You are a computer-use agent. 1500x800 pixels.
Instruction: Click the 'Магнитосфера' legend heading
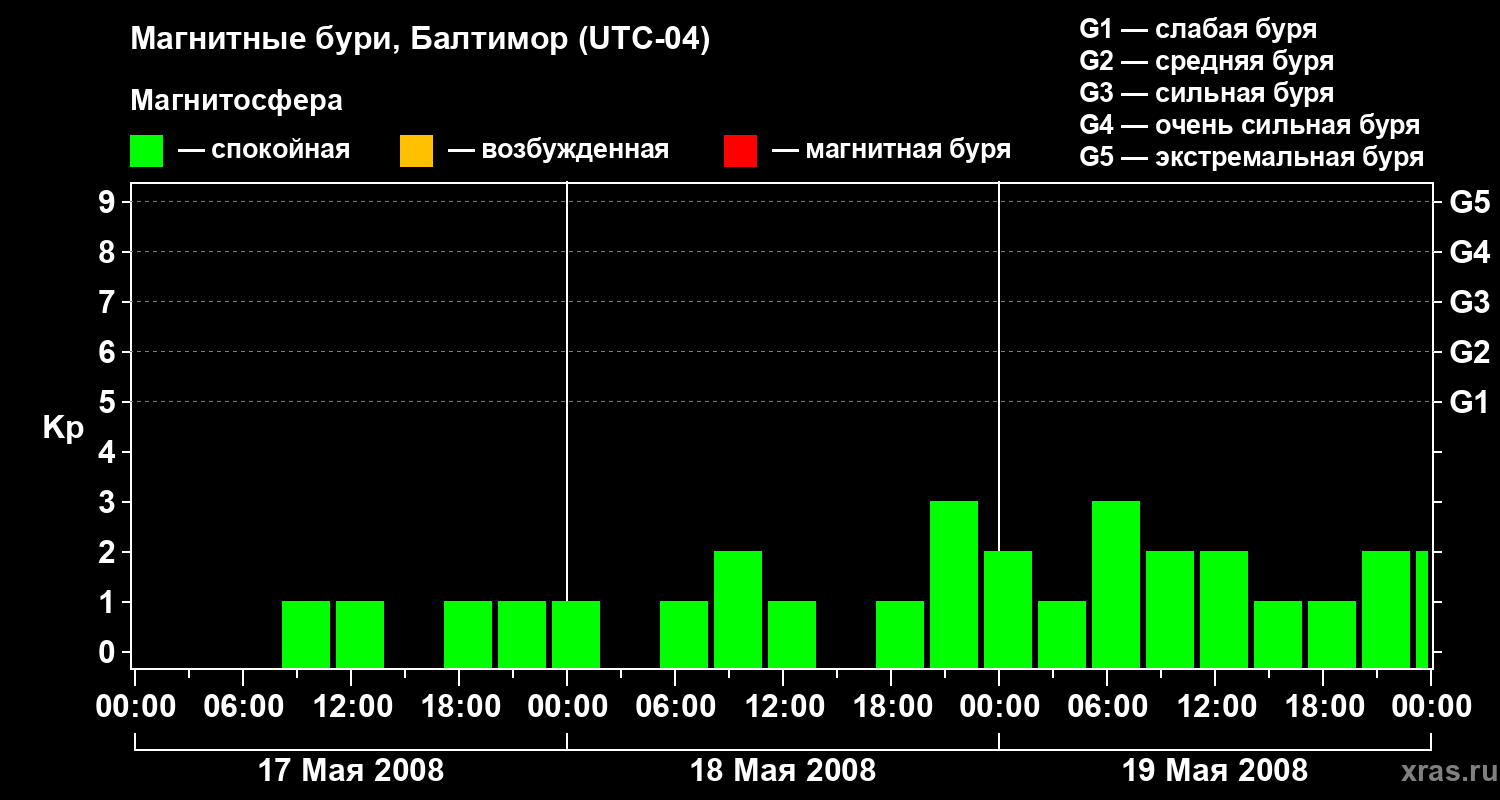coord(237,100)
